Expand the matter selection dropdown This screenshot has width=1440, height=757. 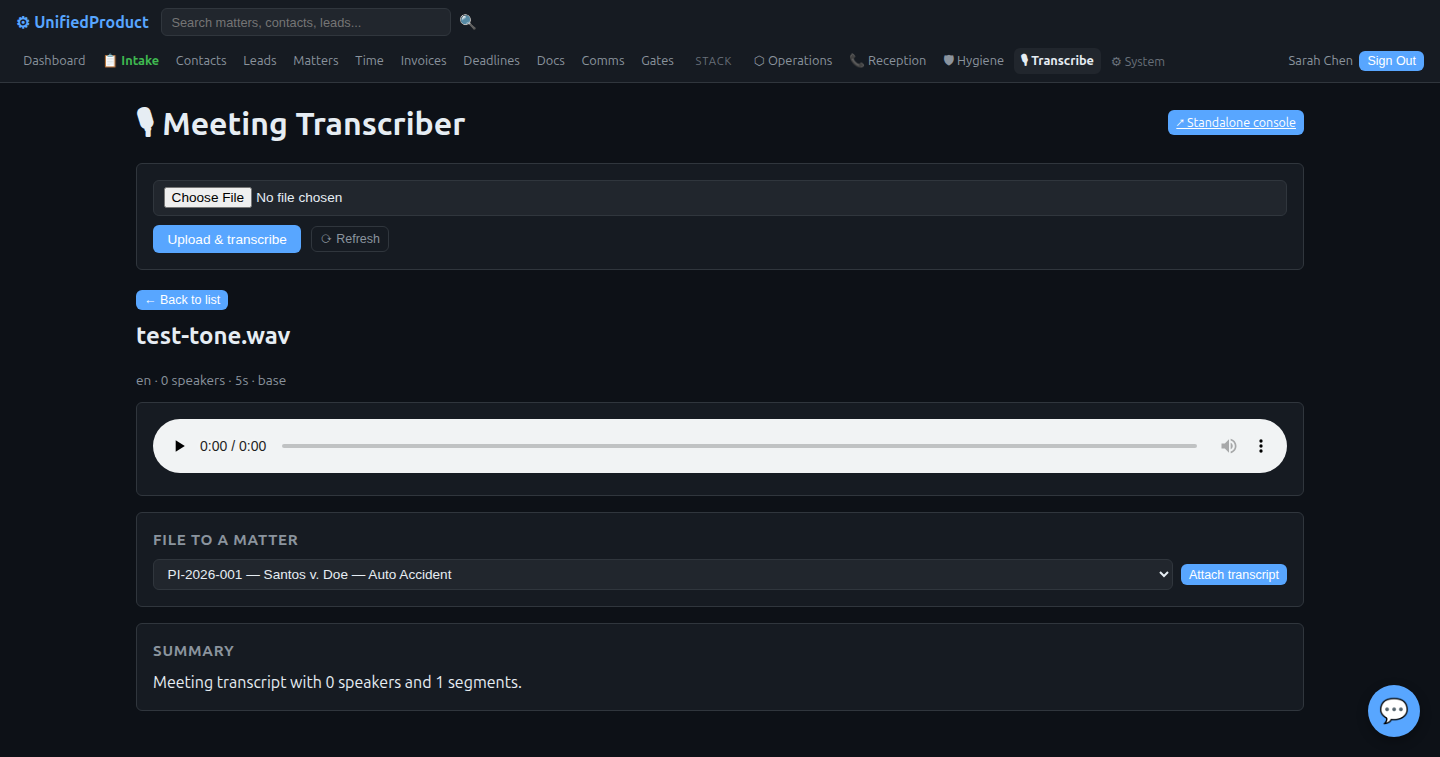coord(662,574)
